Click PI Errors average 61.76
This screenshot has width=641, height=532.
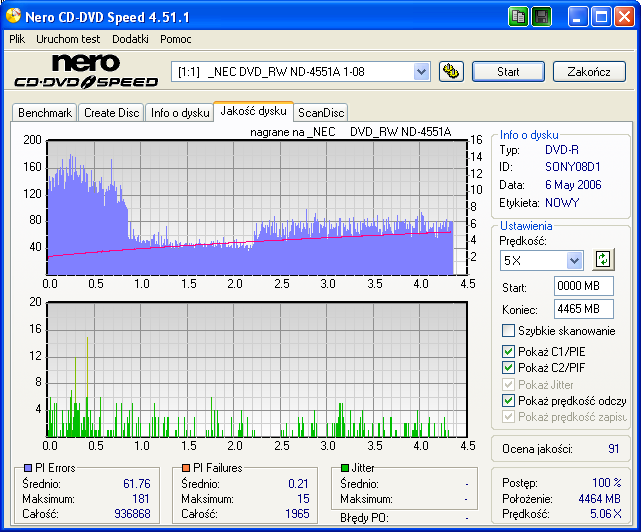point(137,484)
